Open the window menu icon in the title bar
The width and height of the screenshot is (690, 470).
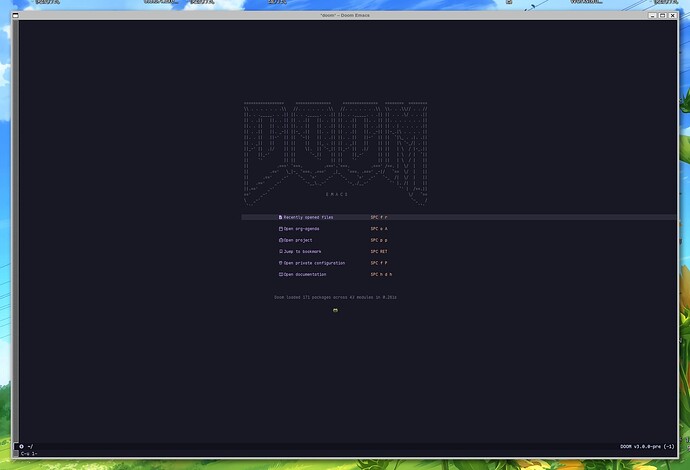tap(15, 15)
